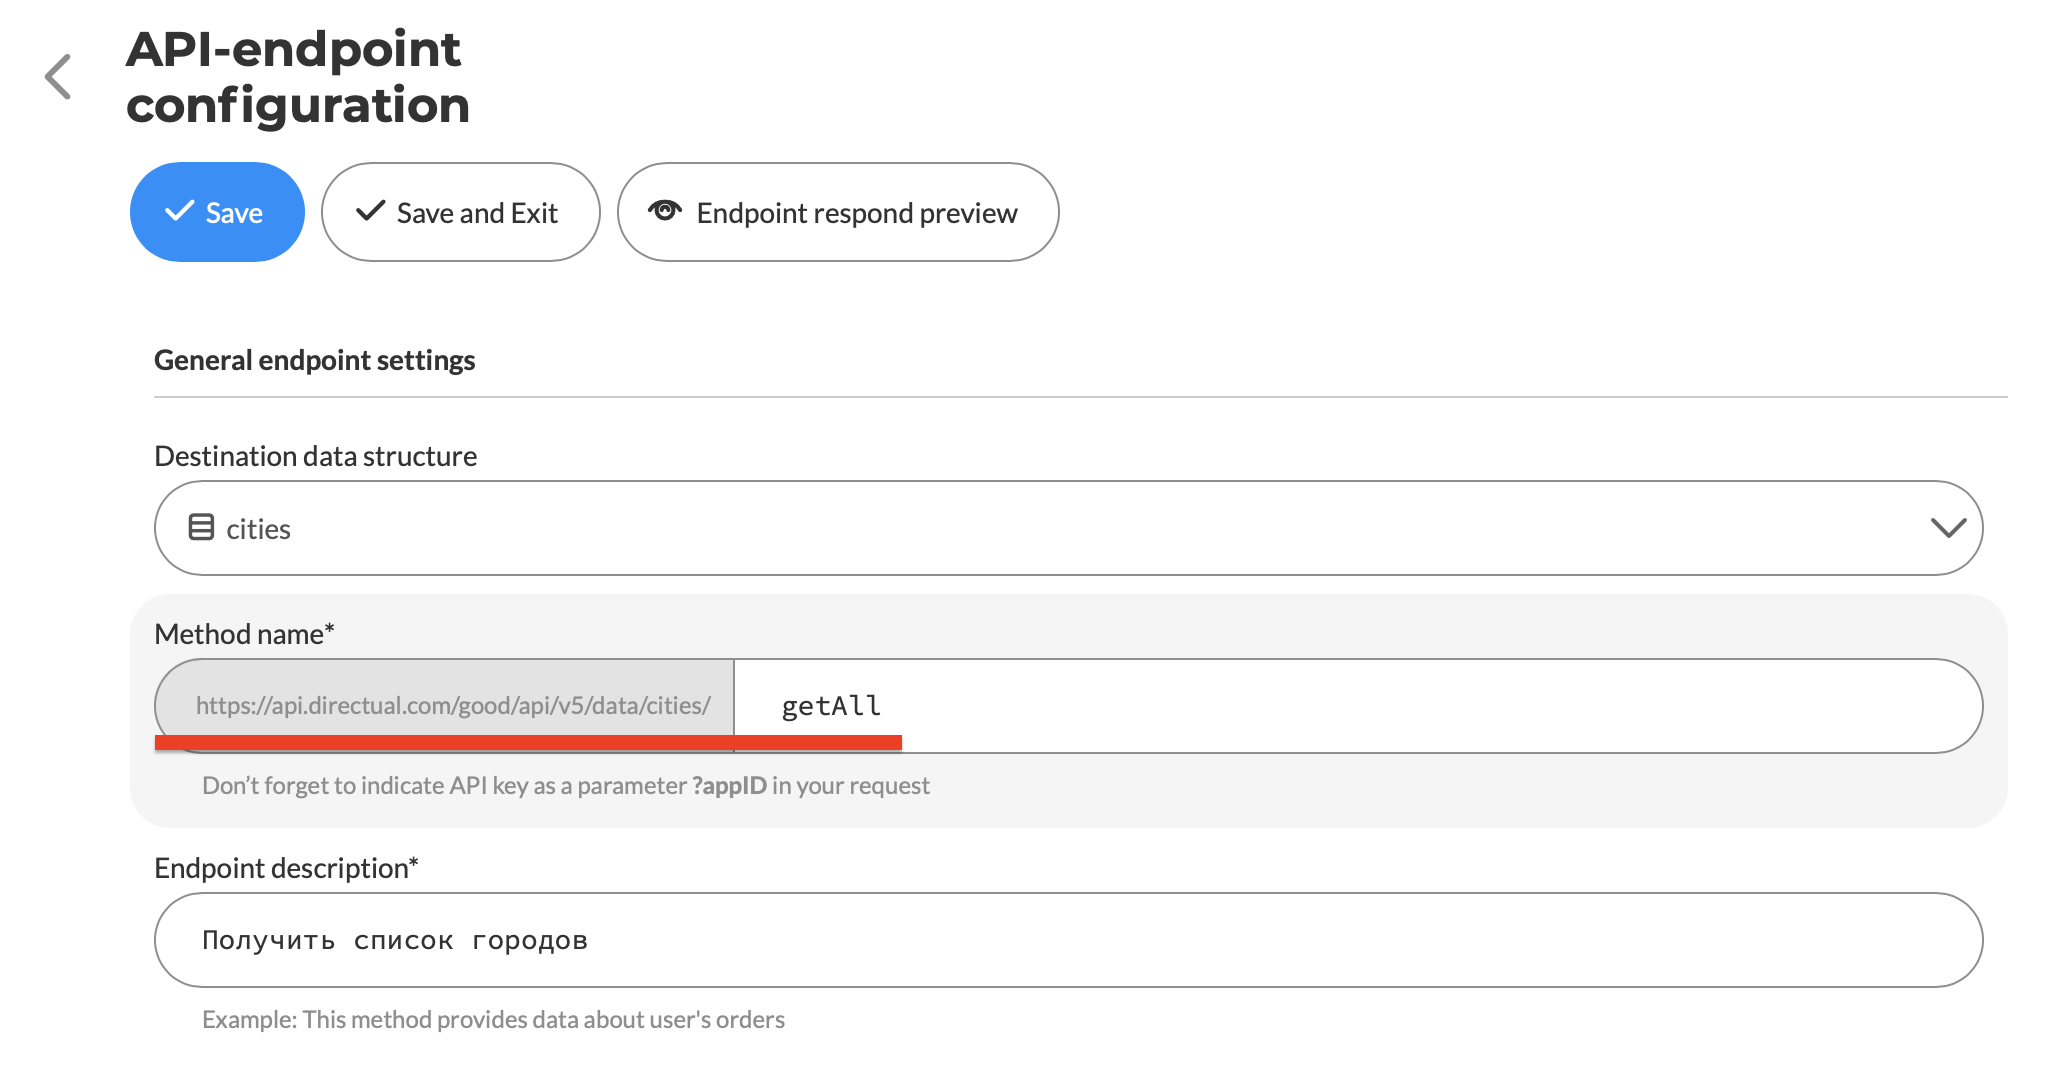Click the bold ?appID hint text
The height and width of the screenshot is (1074, 2048).
coord(729,786)
